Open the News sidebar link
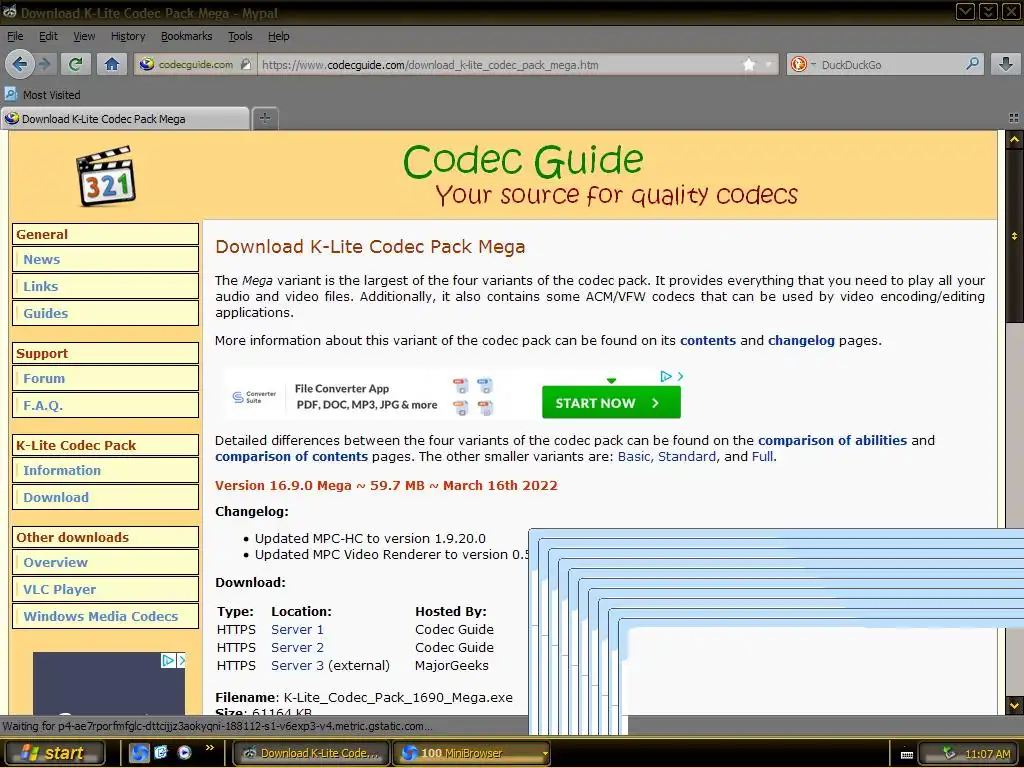The width and height of the screenshot is (1024, 768). pos(42,259)
